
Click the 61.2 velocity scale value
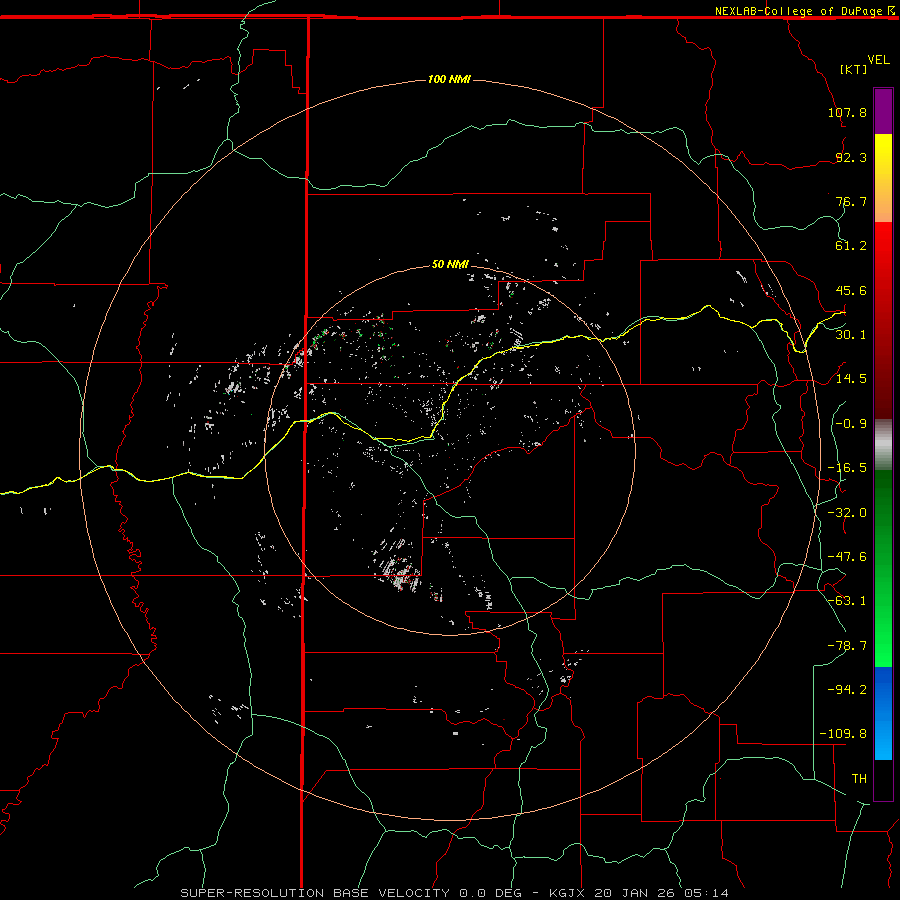coord(851,246)
